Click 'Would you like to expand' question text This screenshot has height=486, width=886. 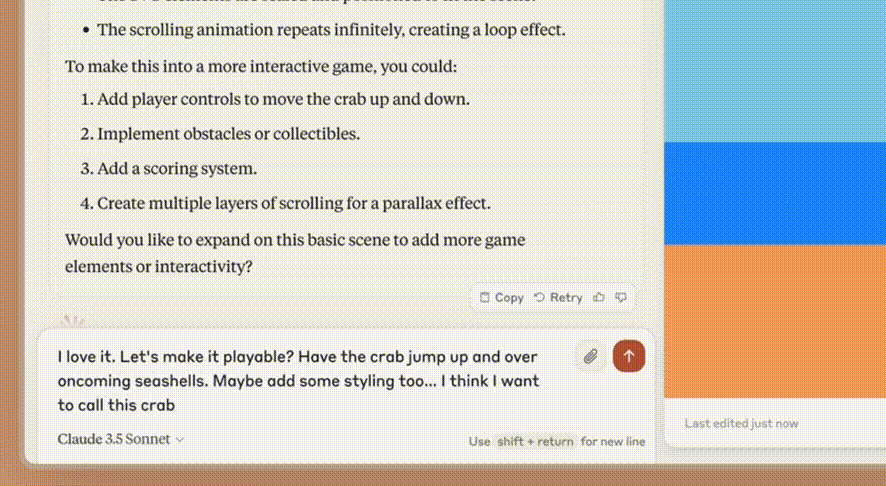point(295,253)
